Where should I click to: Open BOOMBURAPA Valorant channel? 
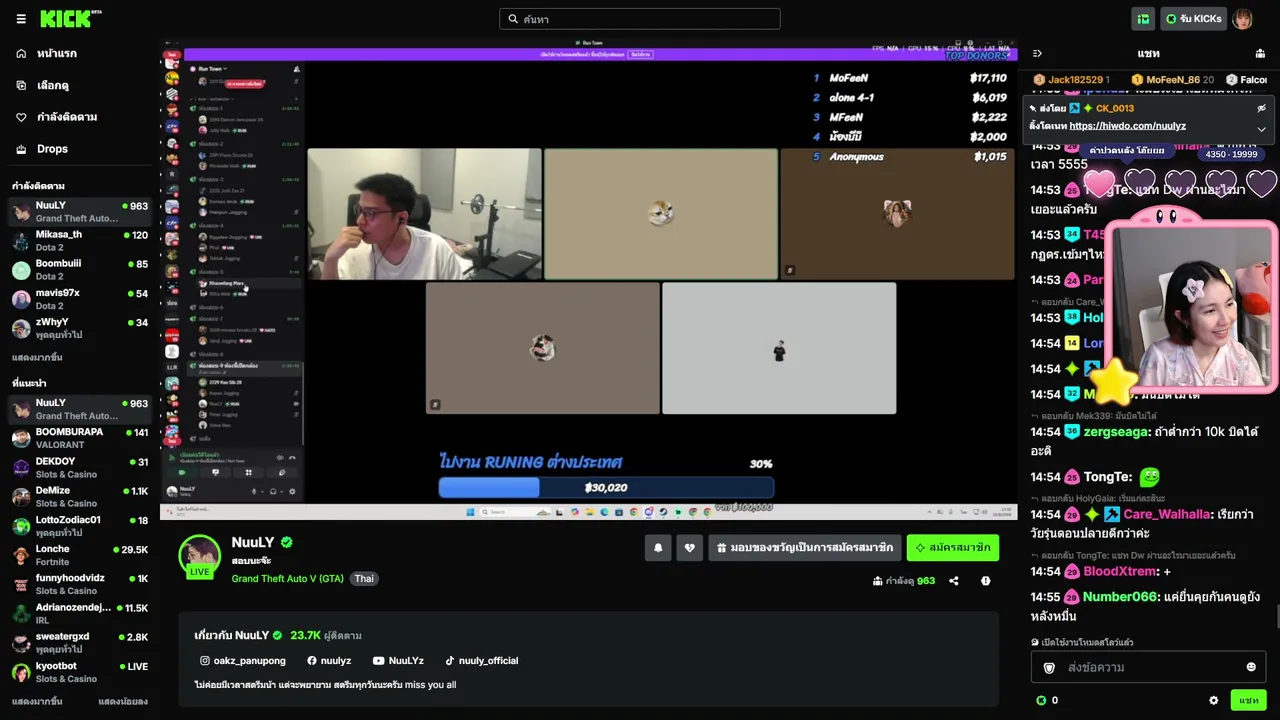[80, 438]
